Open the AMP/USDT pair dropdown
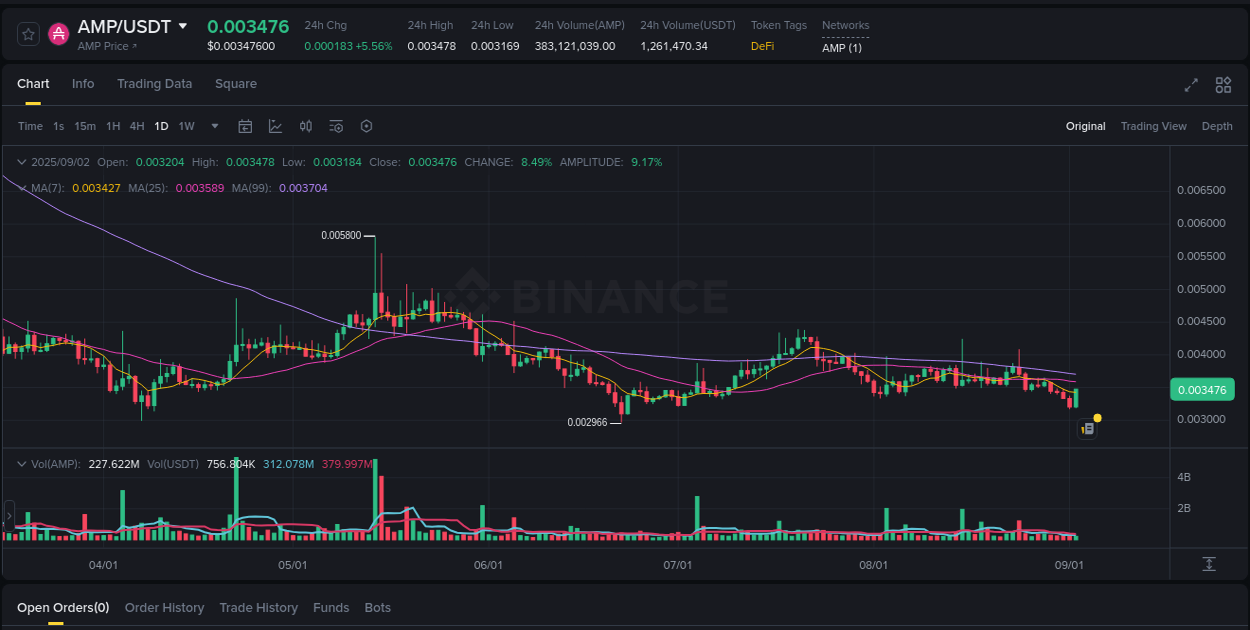This screenshot has width=1250, height=630. pos(183,27)
